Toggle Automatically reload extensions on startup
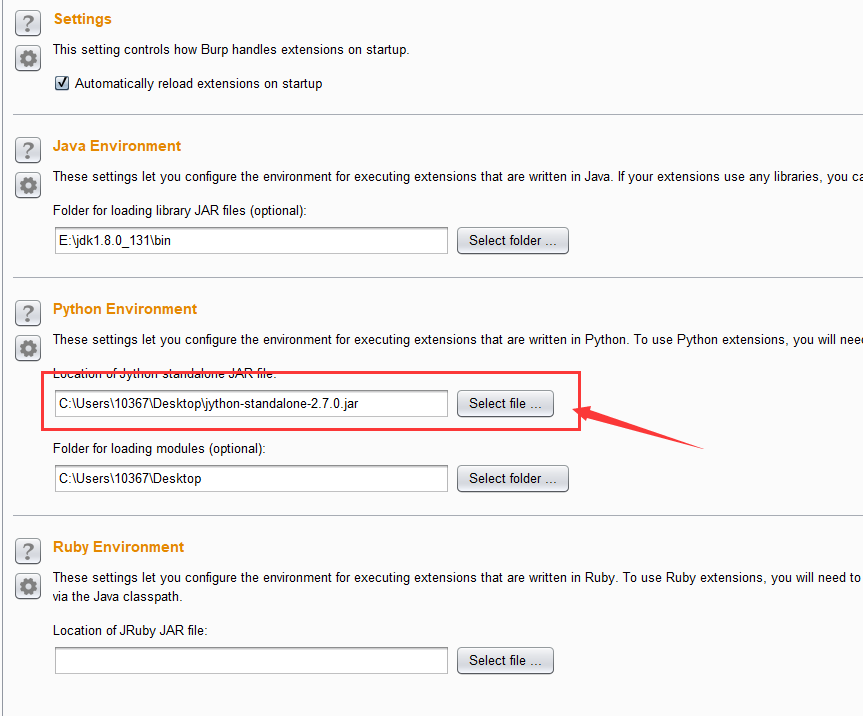This screenshot has width=863, height=716. point(62,84)
